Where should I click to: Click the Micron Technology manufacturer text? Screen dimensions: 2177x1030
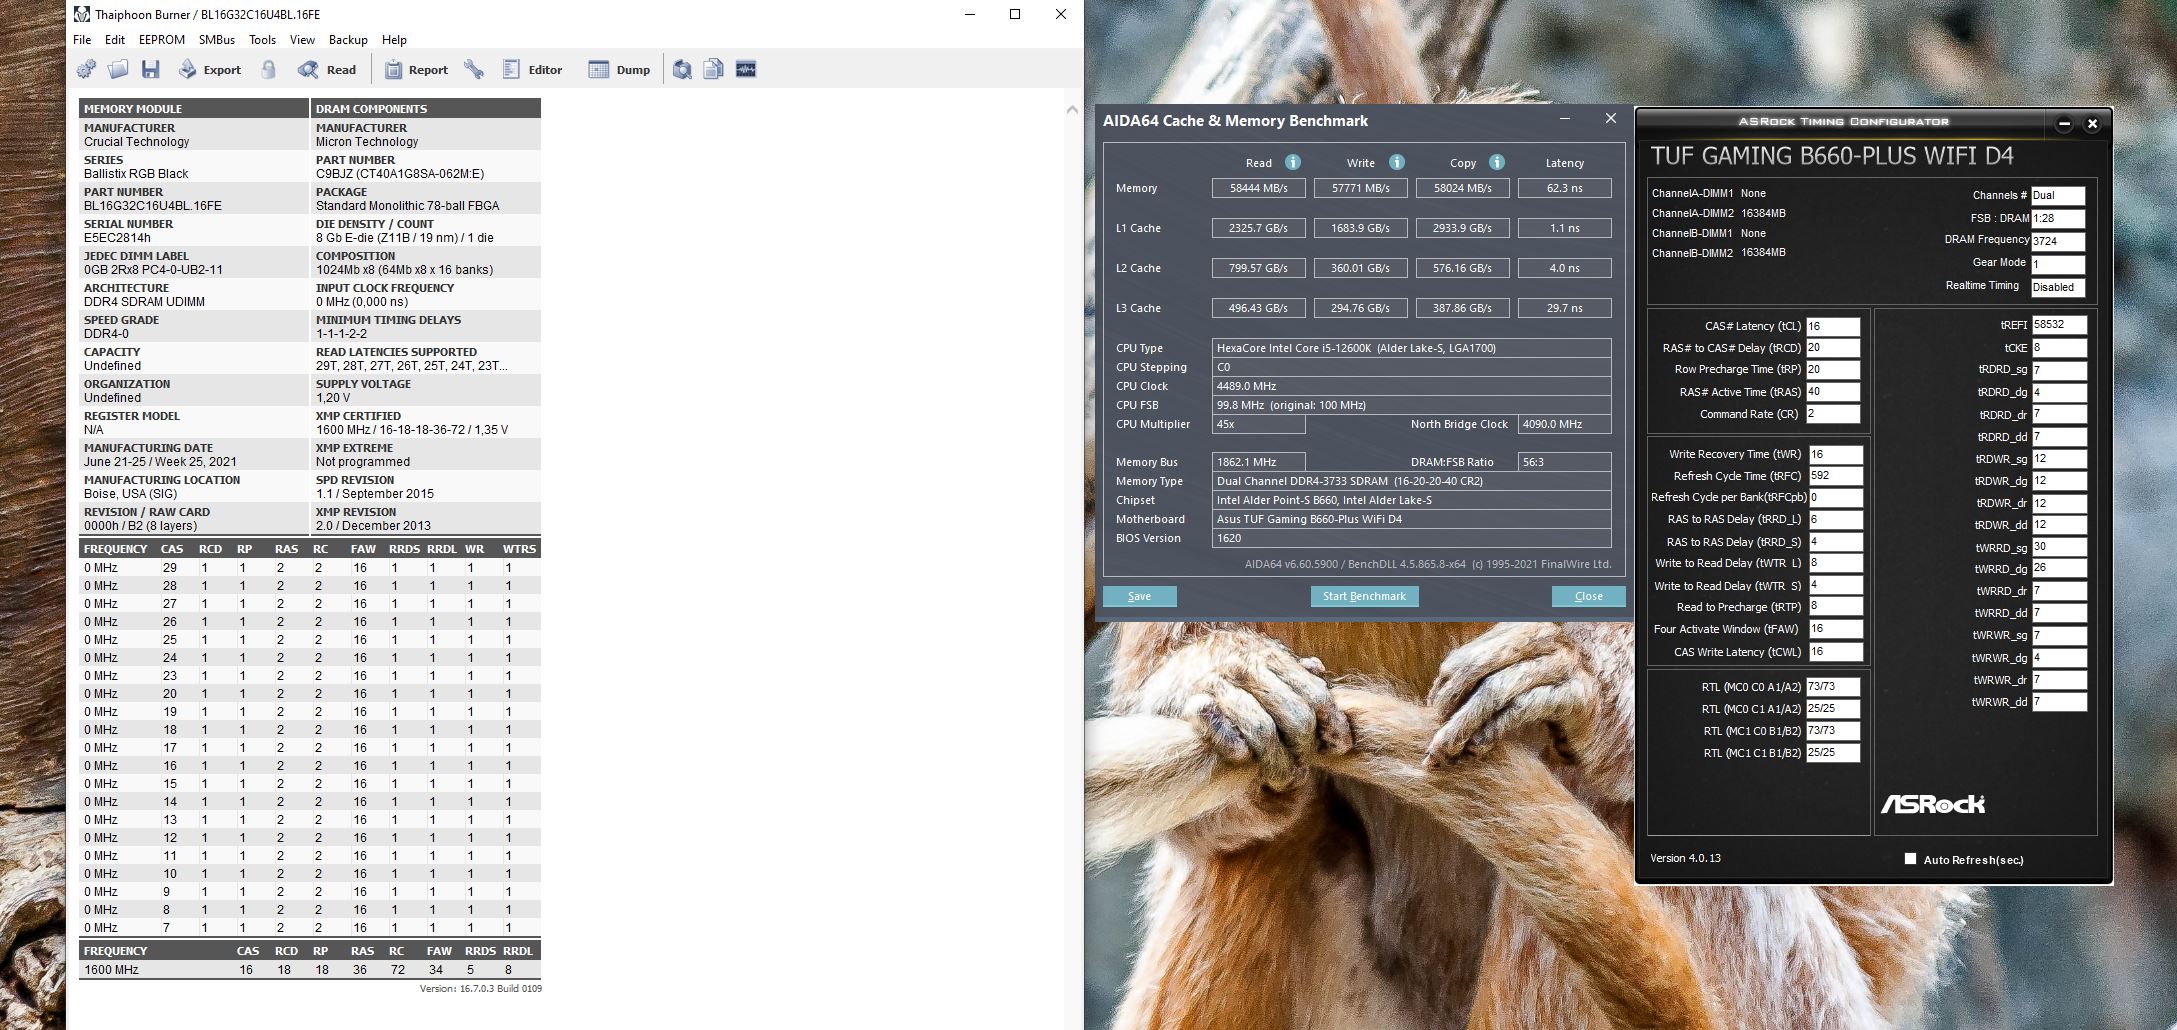367,142
